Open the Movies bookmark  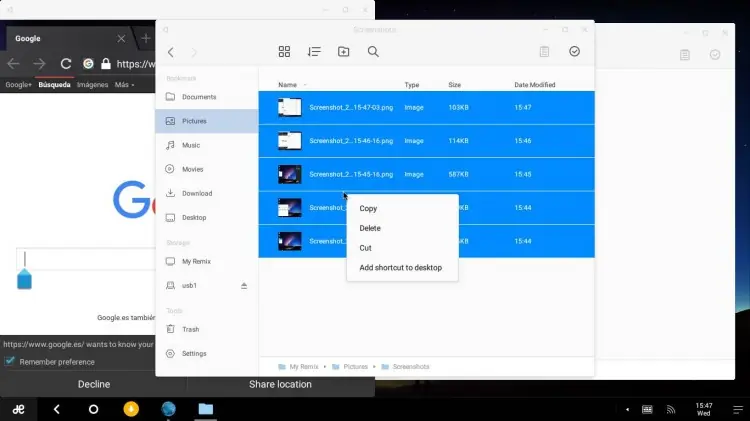click(x=207, y=169)
